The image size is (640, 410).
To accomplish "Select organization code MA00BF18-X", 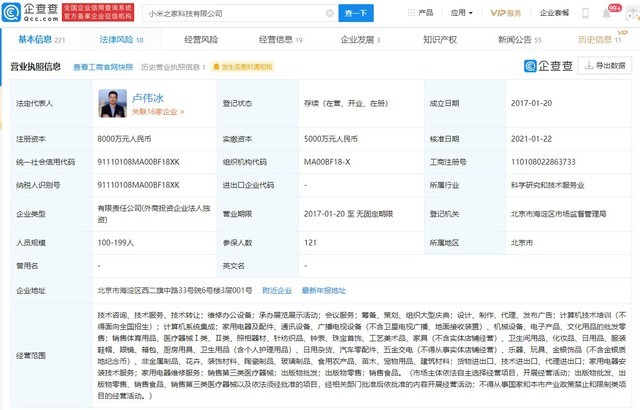I will [327, 162].
